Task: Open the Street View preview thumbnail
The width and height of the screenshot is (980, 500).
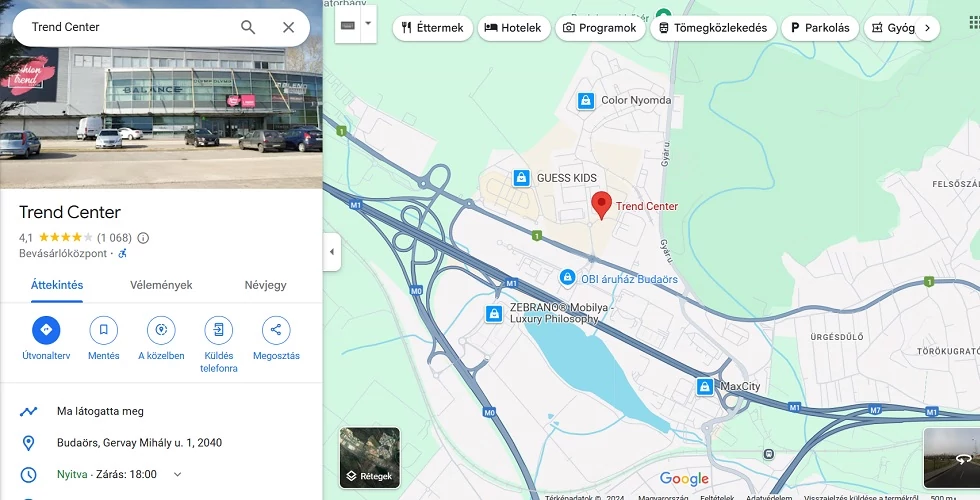Action: click(x=952, y=458)
